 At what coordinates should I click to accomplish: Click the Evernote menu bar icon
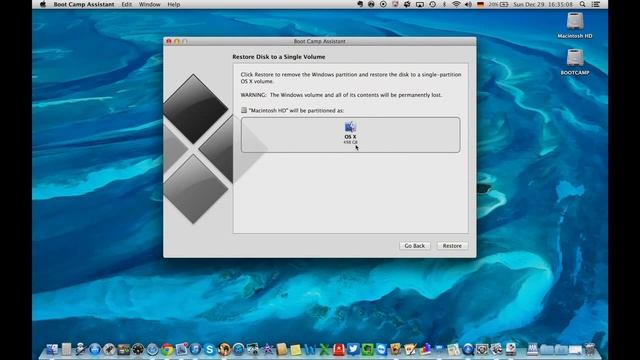pos(360,4)
